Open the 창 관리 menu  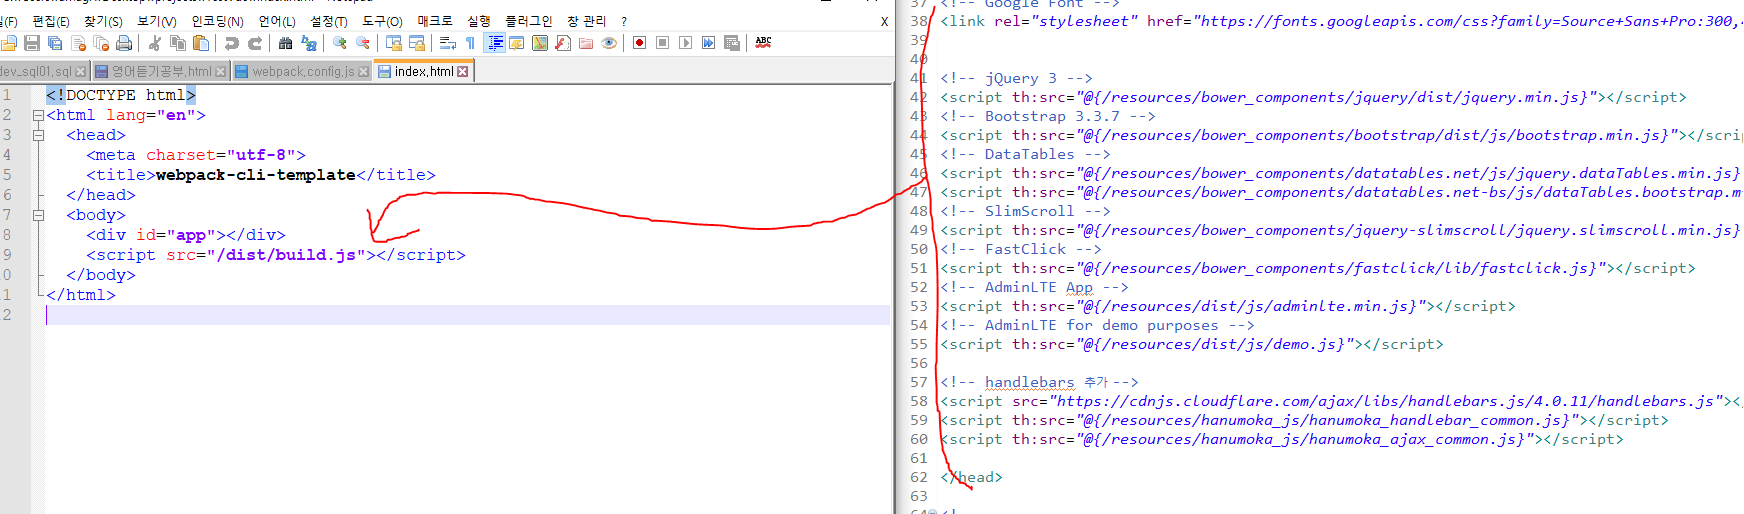point(586,21)
